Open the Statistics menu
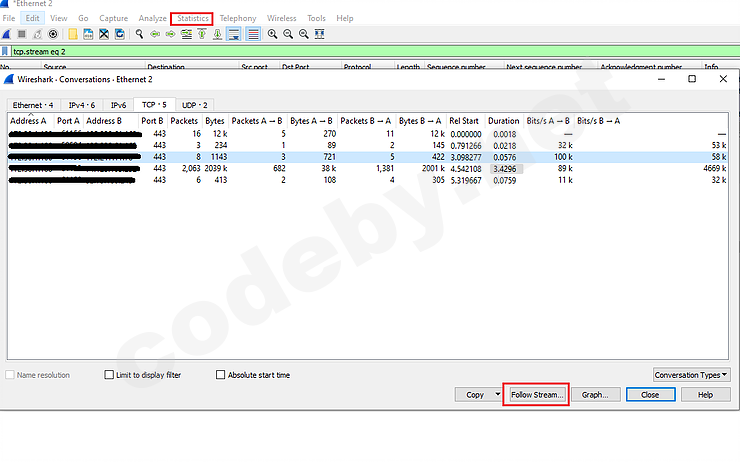The image size is (740, 462). pos(193,18)
